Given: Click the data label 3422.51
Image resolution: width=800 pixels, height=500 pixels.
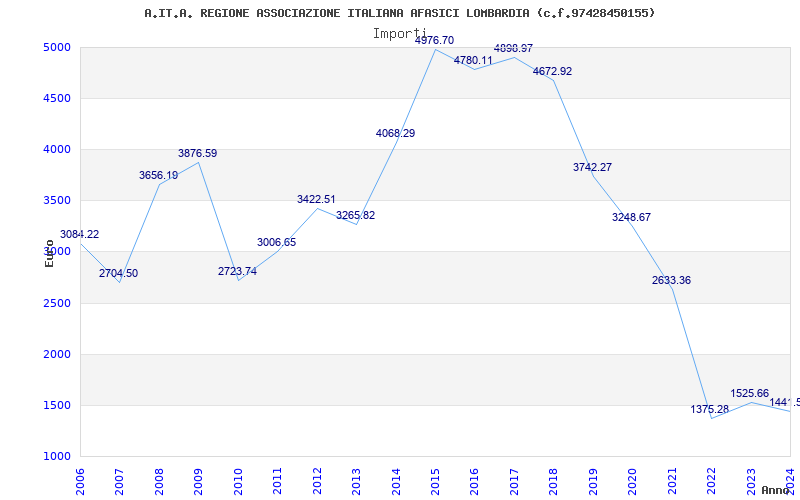Looking at the screenshot, I should coord(316,199).
